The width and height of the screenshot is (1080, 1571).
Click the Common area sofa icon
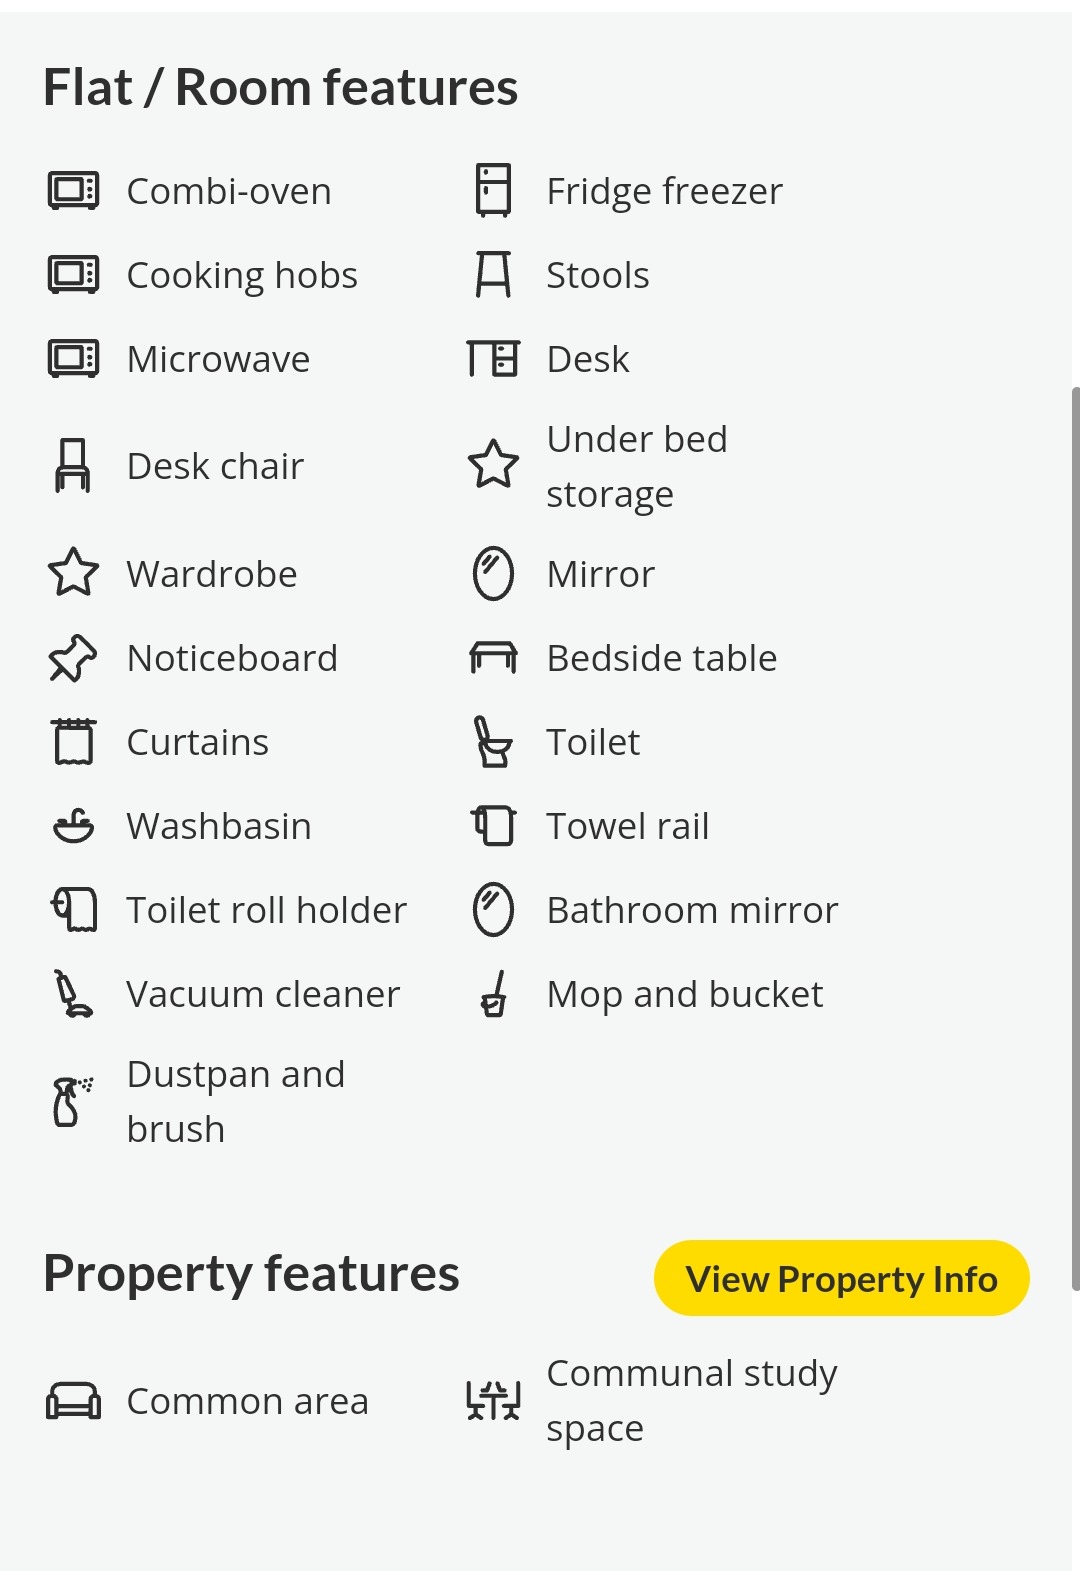click(73, 1401)
